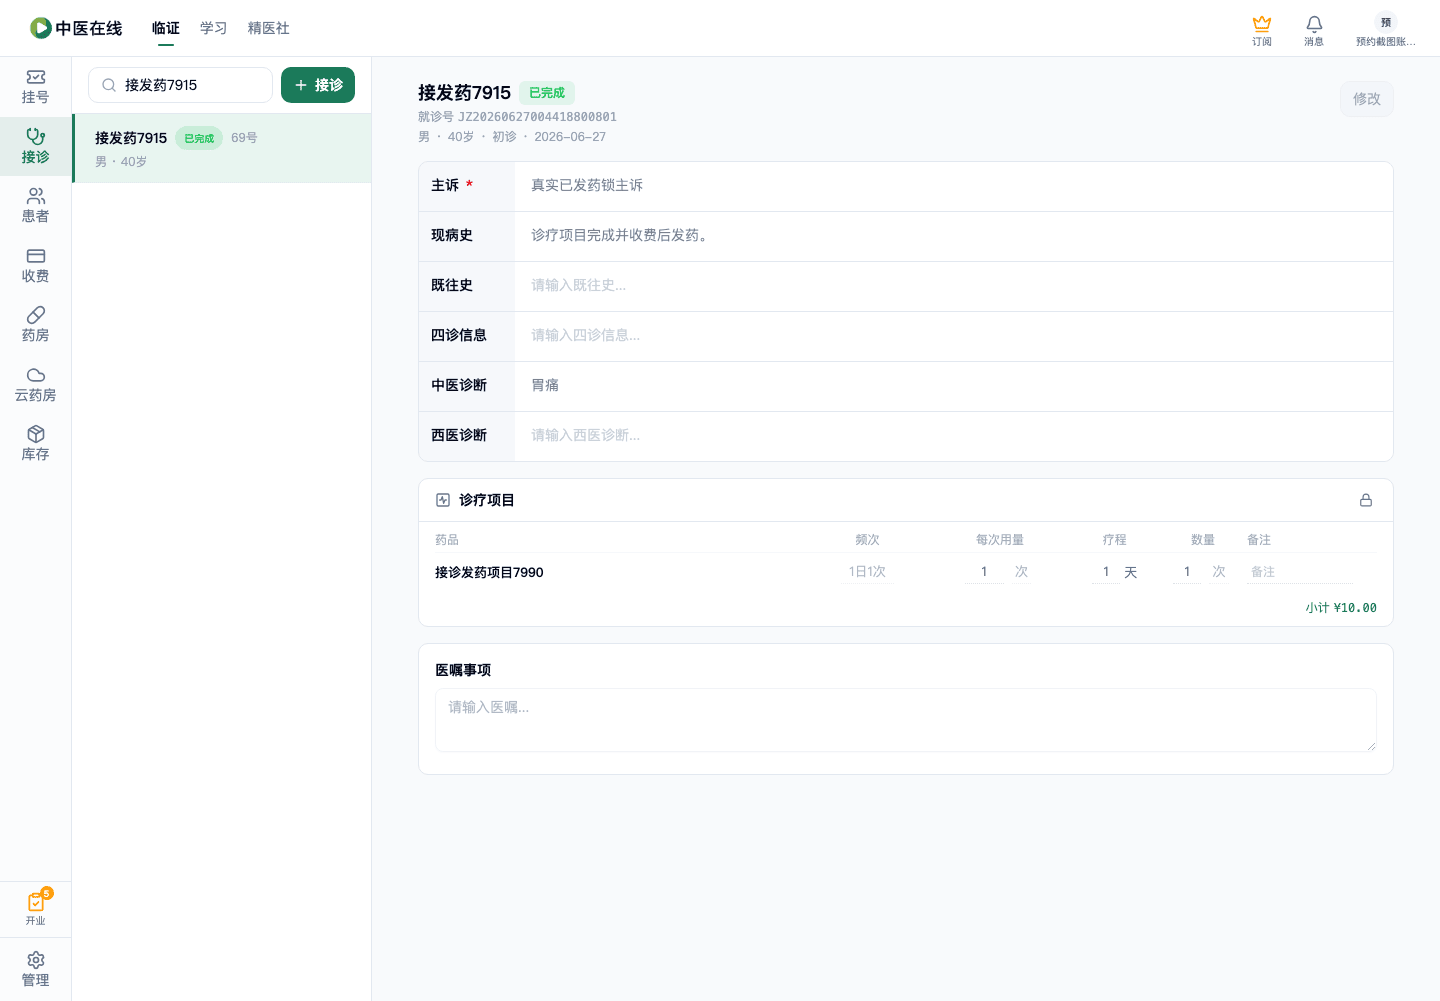Click the 69号 queue number label
The image size is (1440, 1001).
[x=244, y=138]
